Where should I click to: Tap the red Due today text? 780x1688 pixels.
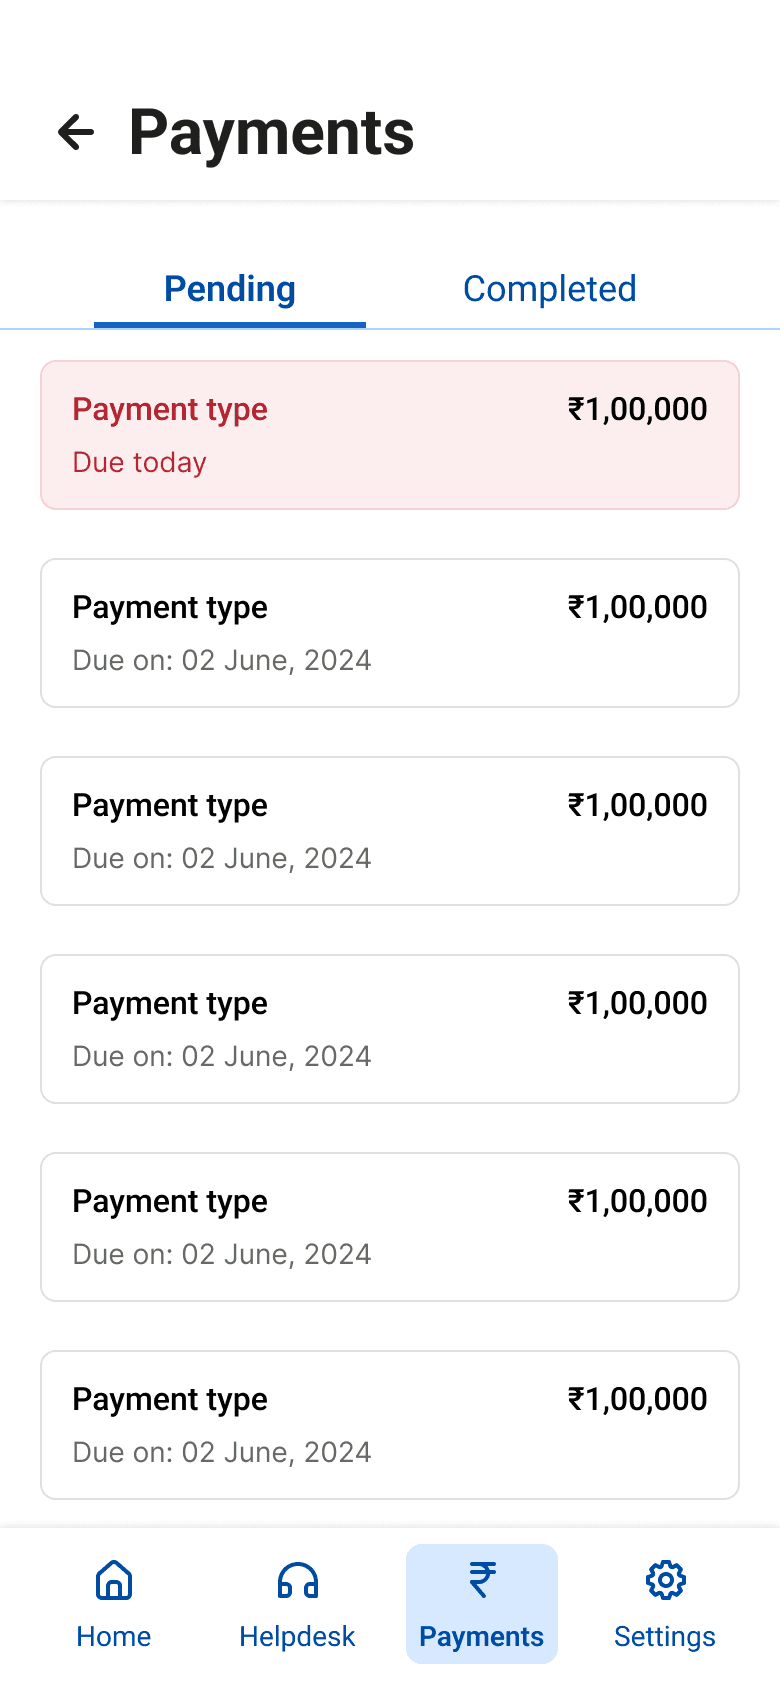coord(140,462)
